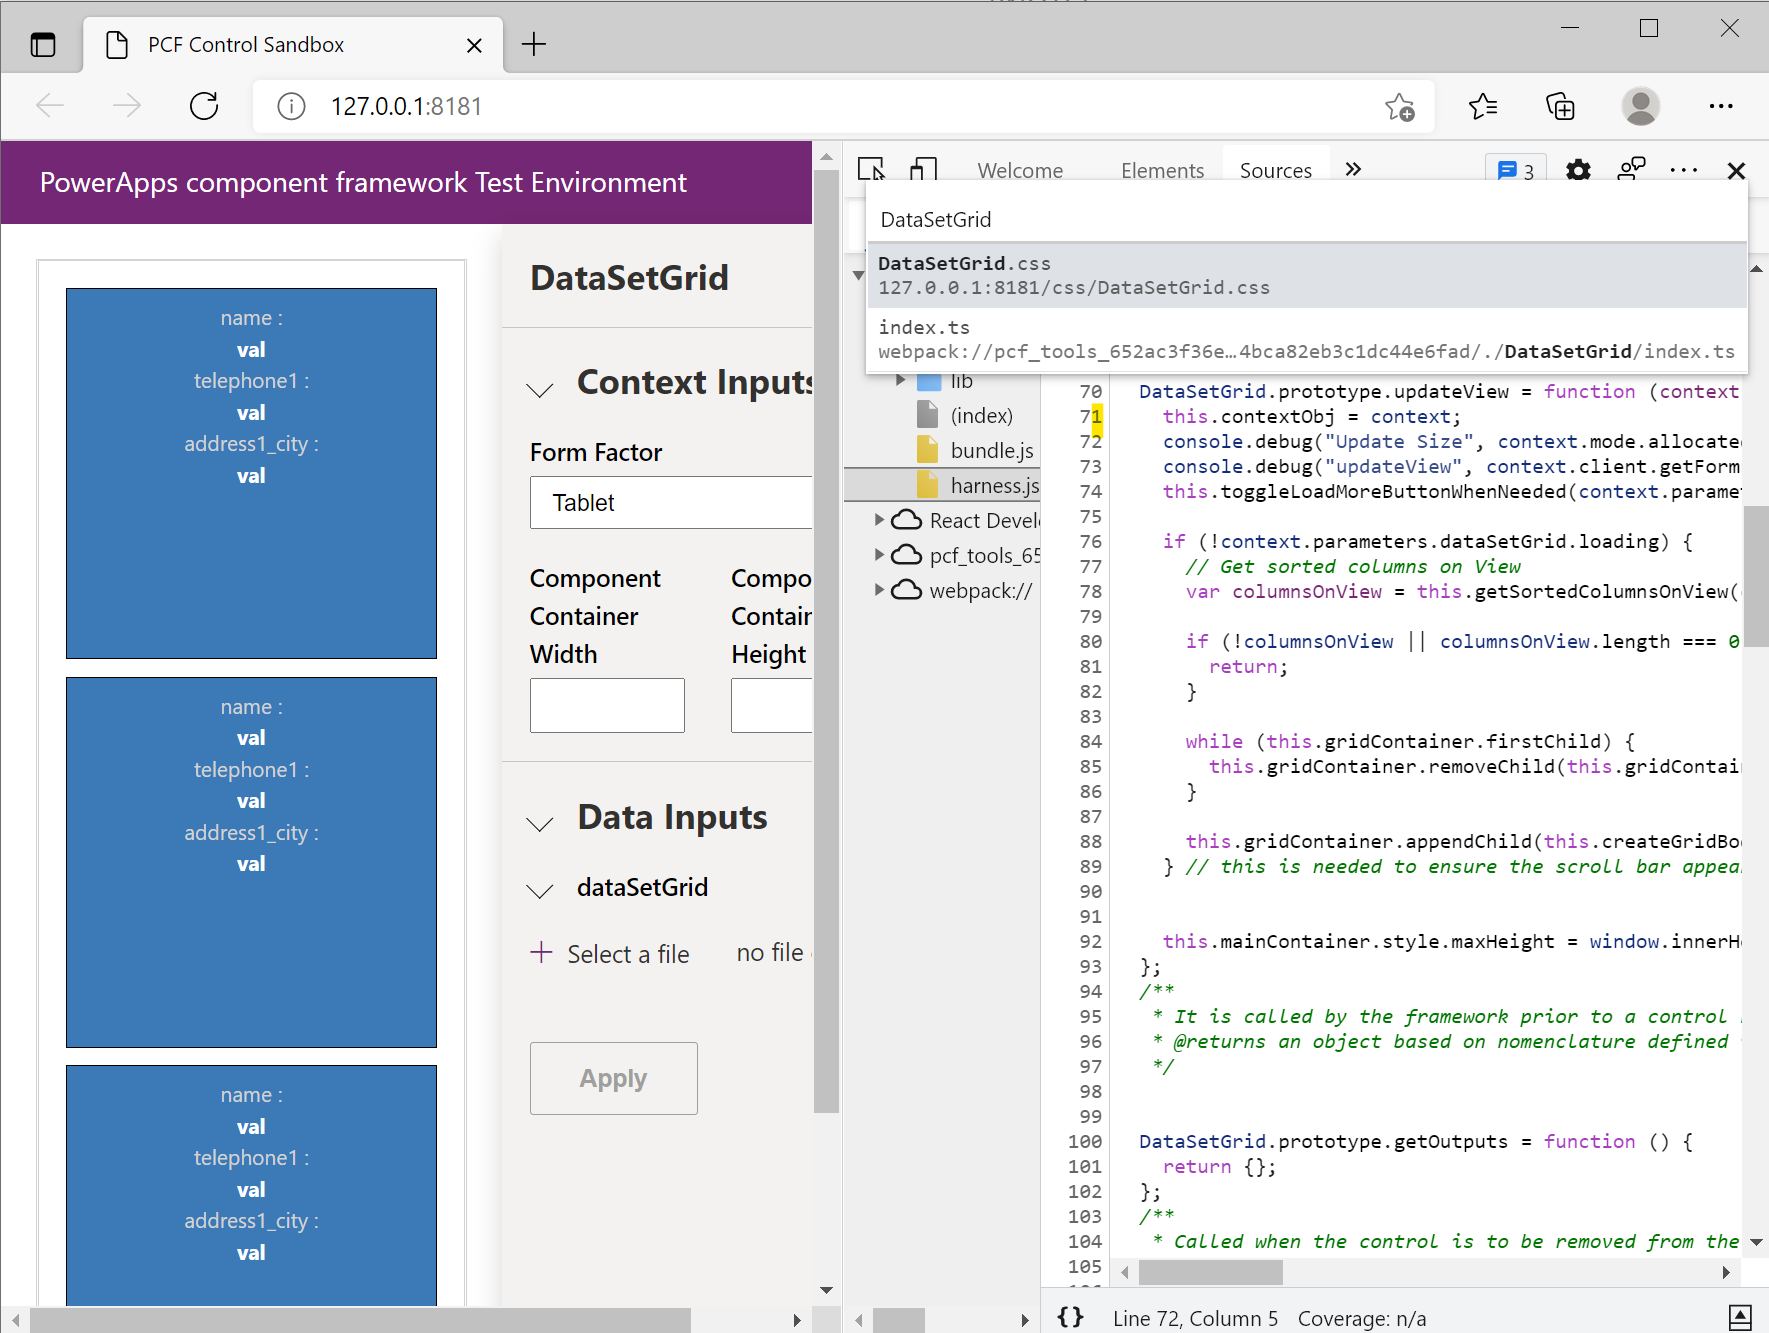The width and height of the screenshot is (1769, 1333).
Task: Click the browser profile avatar icon
Action: click(x=1639, y=106)
